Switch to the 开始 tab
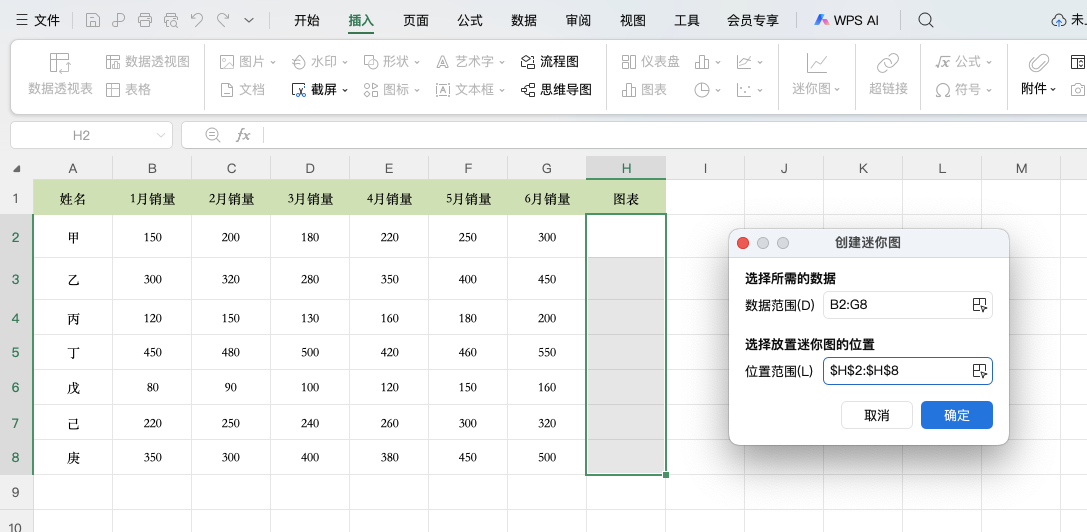The width and height of the screenshot is (1087, 532). (x=307, y=20)
